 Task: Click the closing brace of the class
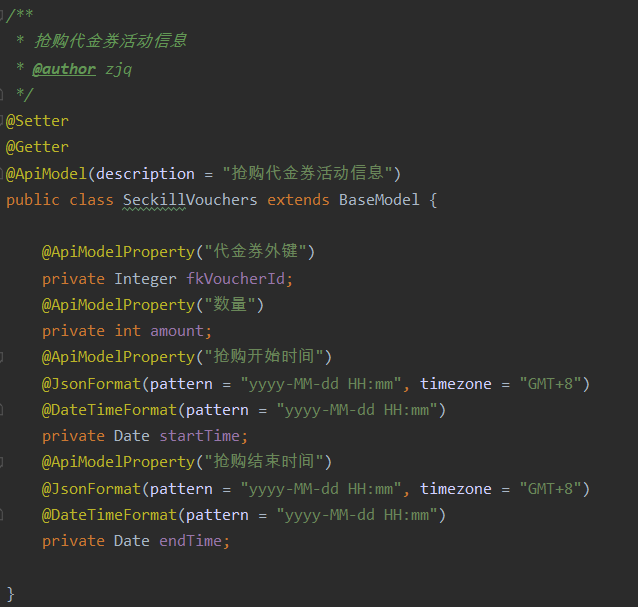click(x=11, y=594)
